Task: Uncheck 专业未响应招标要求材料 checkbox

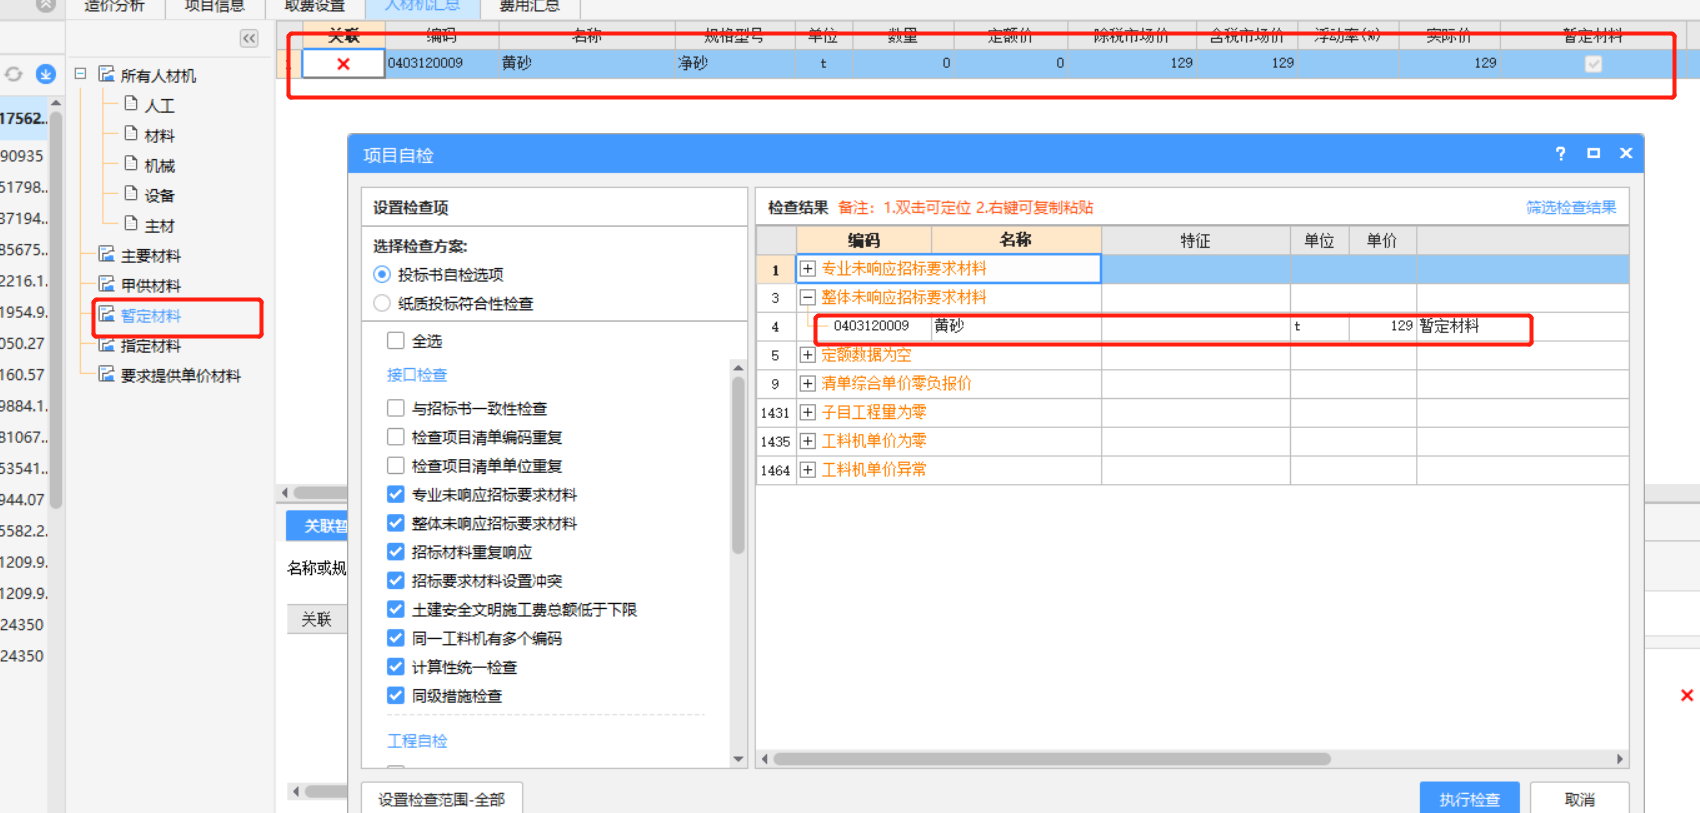Action: [x=396, y=494]
